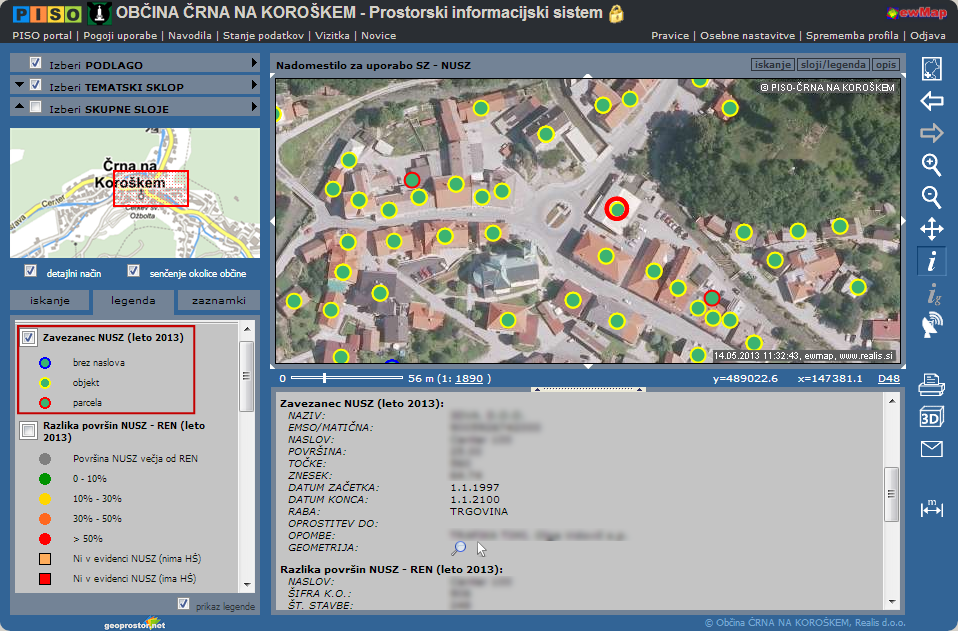This screenshot has height=631, width=958.
Task: Click the map scale slider handle
Action: tap(323, 379)
